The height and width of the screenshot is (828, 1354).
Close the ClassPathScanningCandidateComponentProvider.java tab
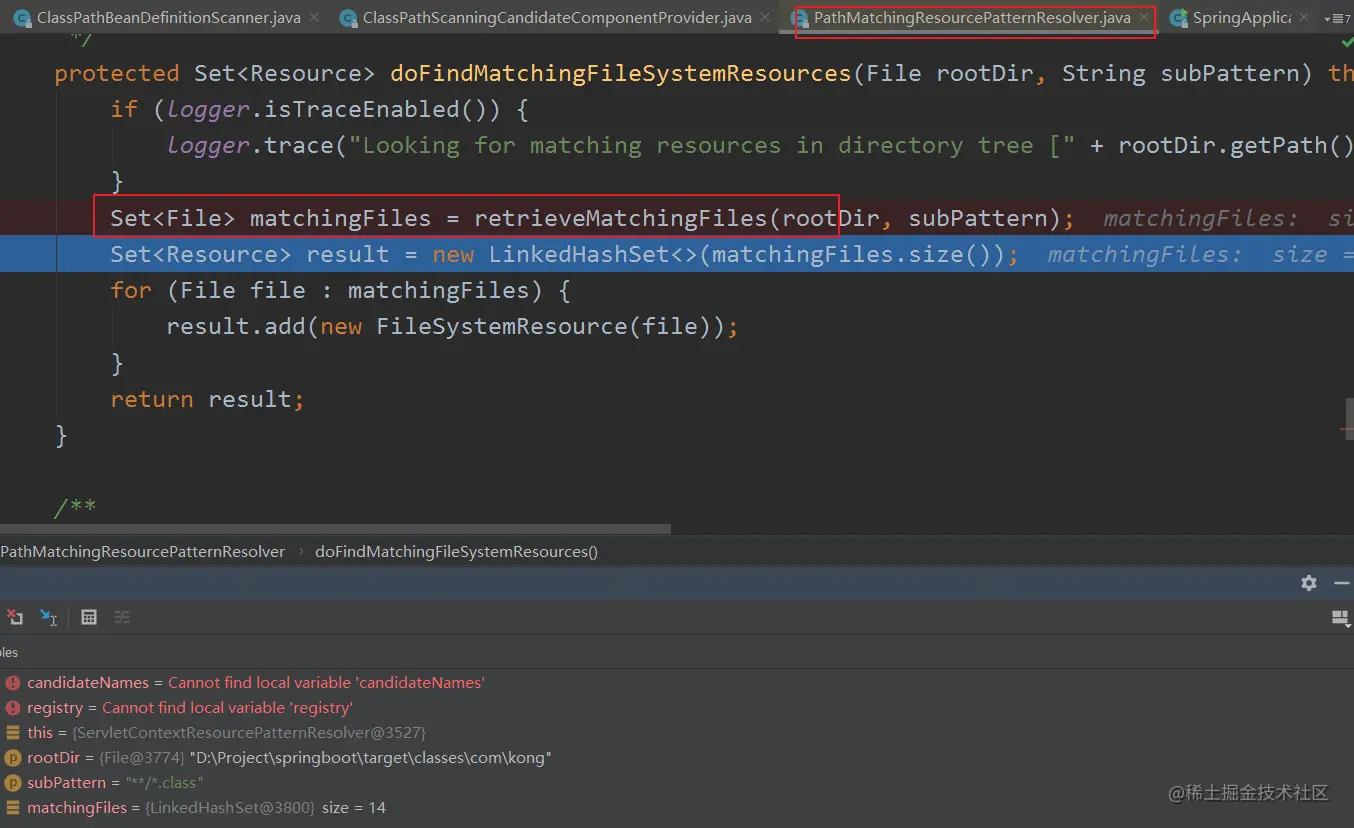click(x=766, y=18)
